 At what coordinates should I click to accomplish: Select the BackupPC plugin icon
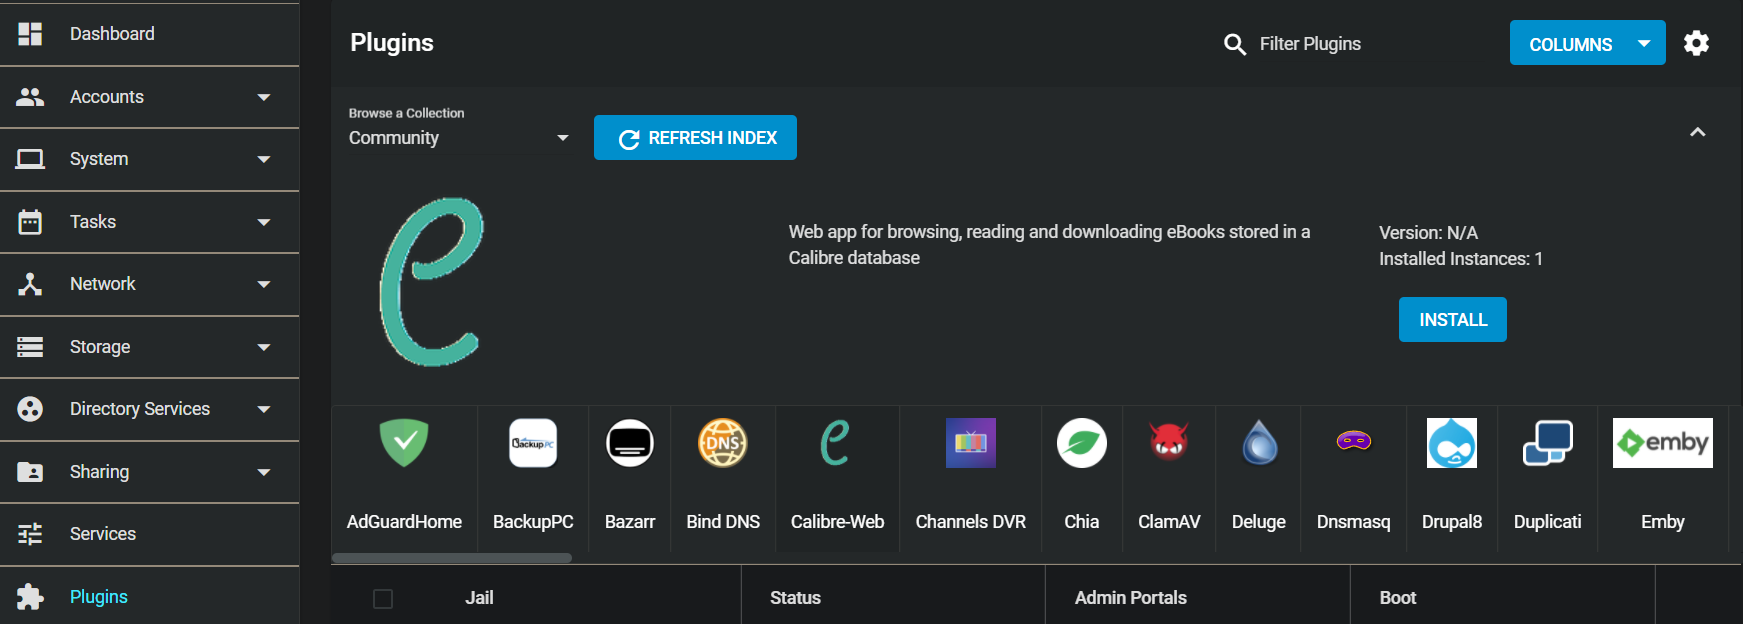pos(533,443)
